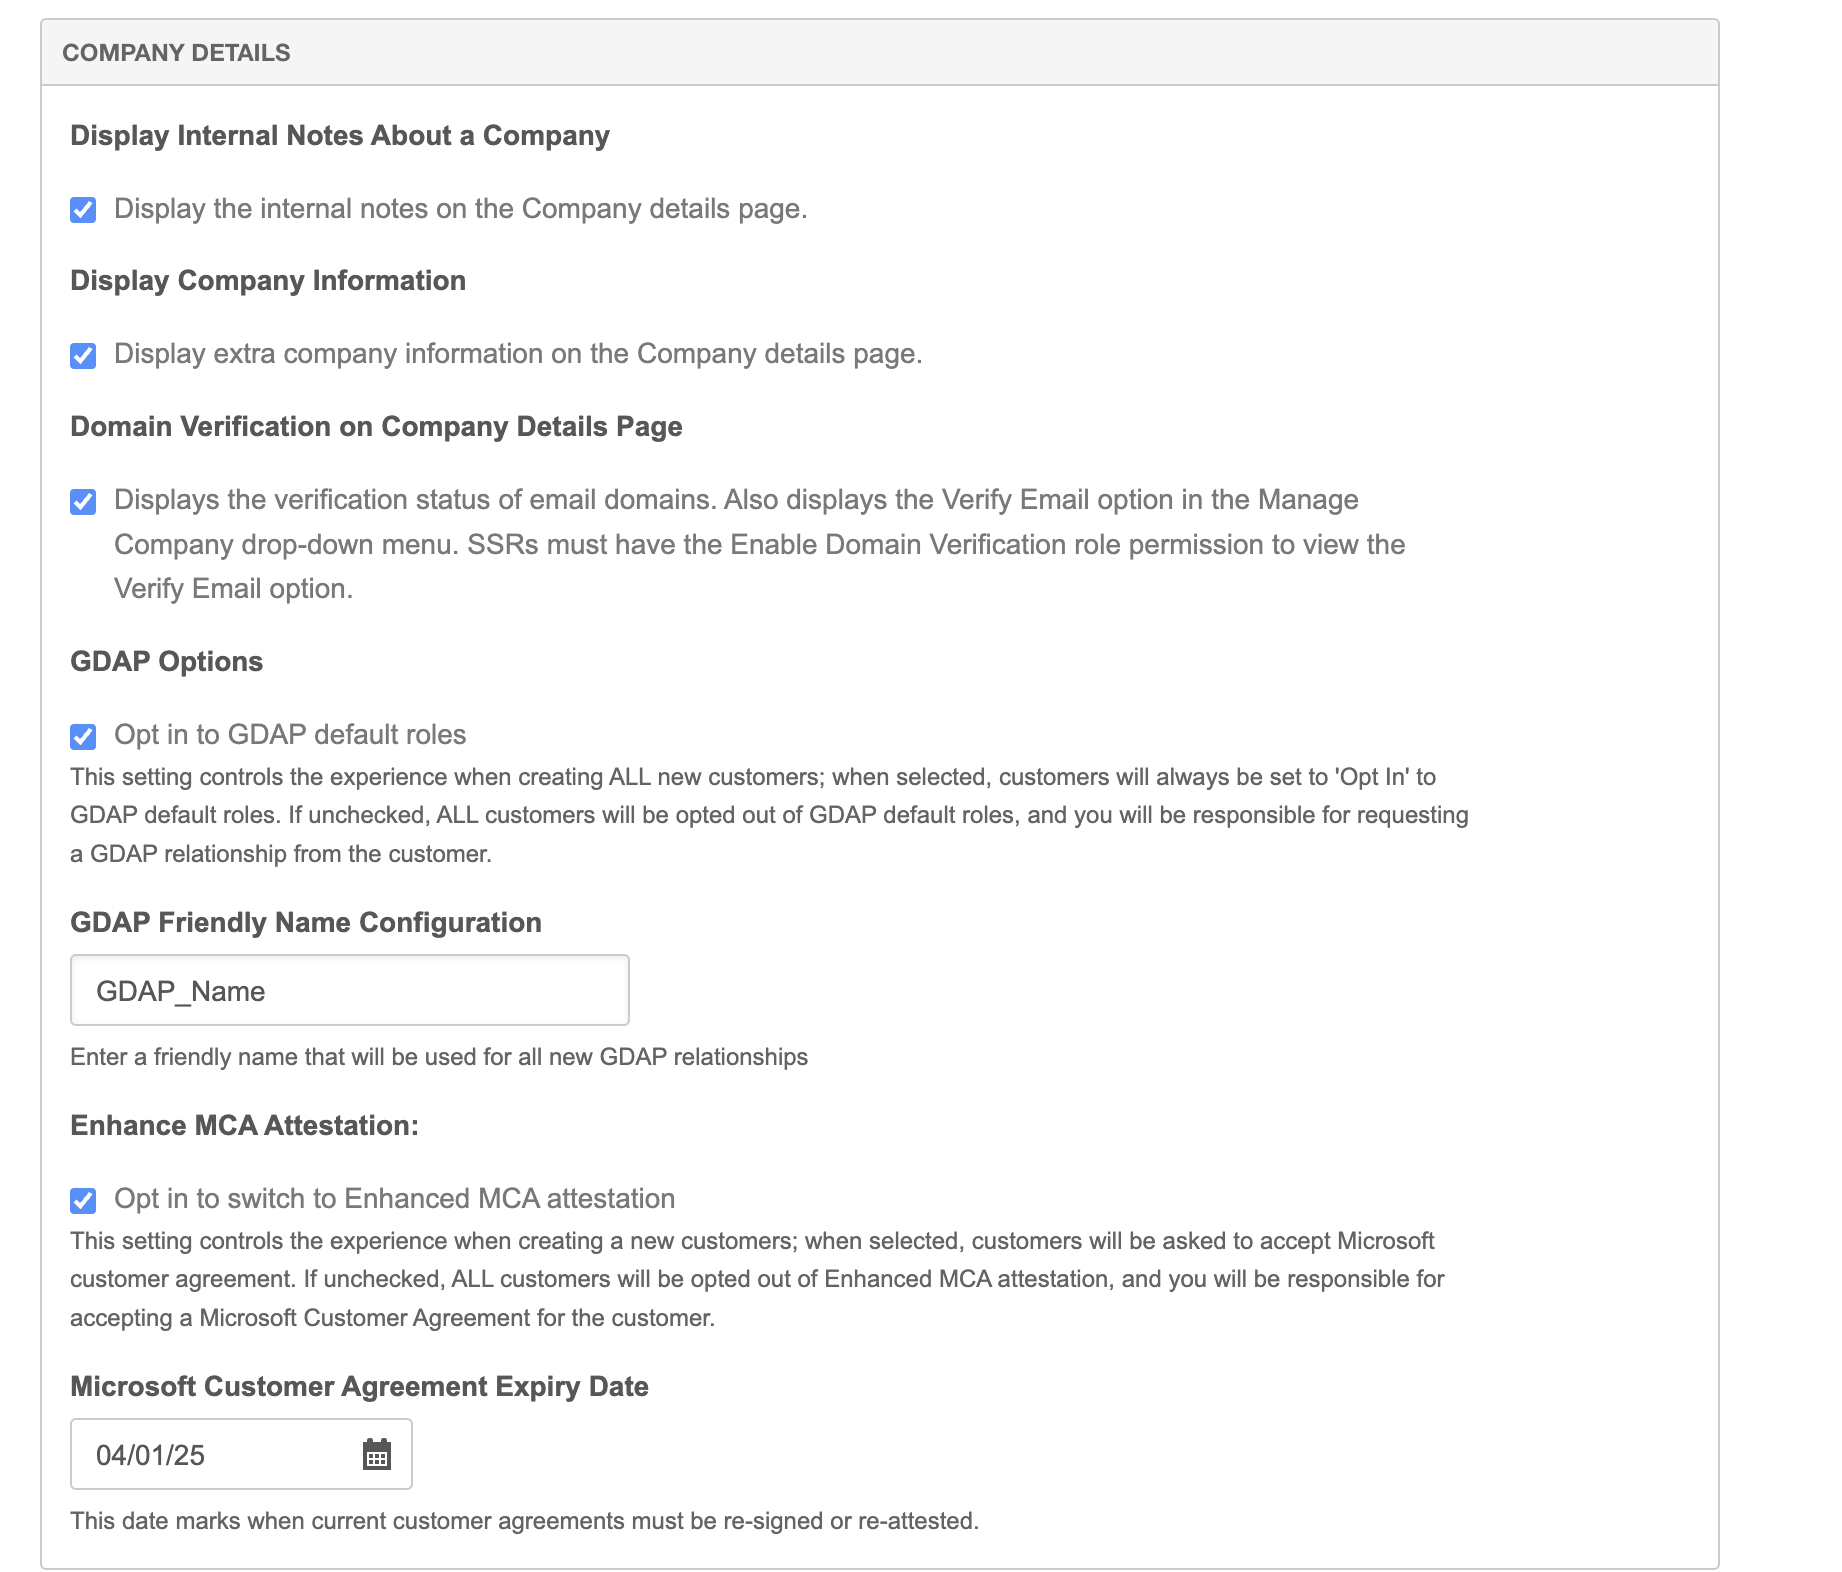Viewport: 1842px width, 1572px height.
Task: Click the 'Enter a friendly name' helper text
Action: tap(438, 1057)
